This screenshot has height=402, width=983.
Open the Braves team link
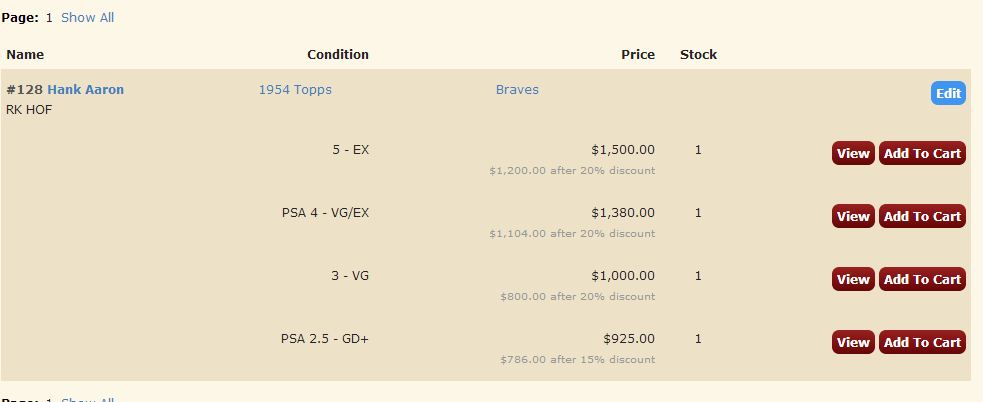tap(517, 90)
